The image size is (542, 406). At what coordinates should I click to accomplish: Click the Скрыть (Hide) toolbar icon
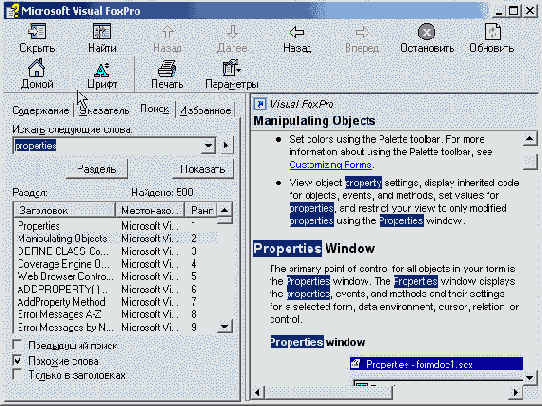37,32
